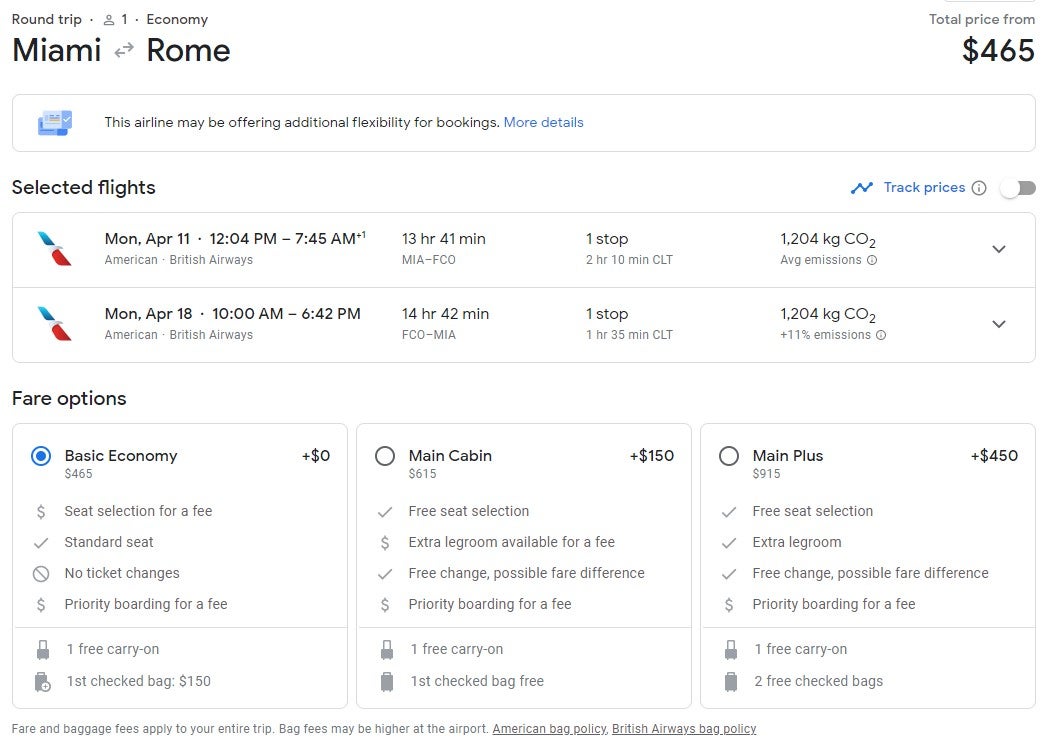Image resolution: width=1051 pixels, height=754 pixels.
Task: Enable the Track prices toggle
Action: point(1018,187)
